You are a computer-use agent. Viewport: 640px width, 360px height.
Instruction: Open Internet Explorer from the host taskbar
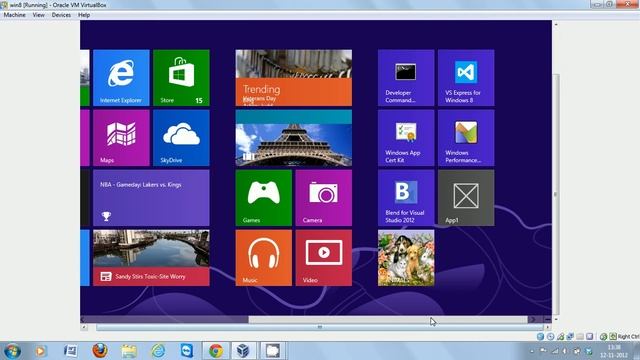coord(158,351)
